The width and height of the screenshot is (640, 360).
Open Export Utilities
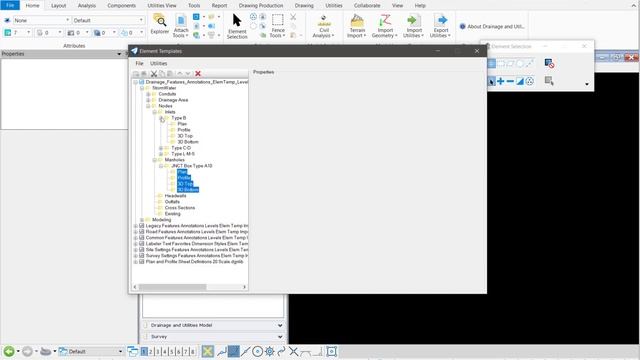tap(440, 26)
